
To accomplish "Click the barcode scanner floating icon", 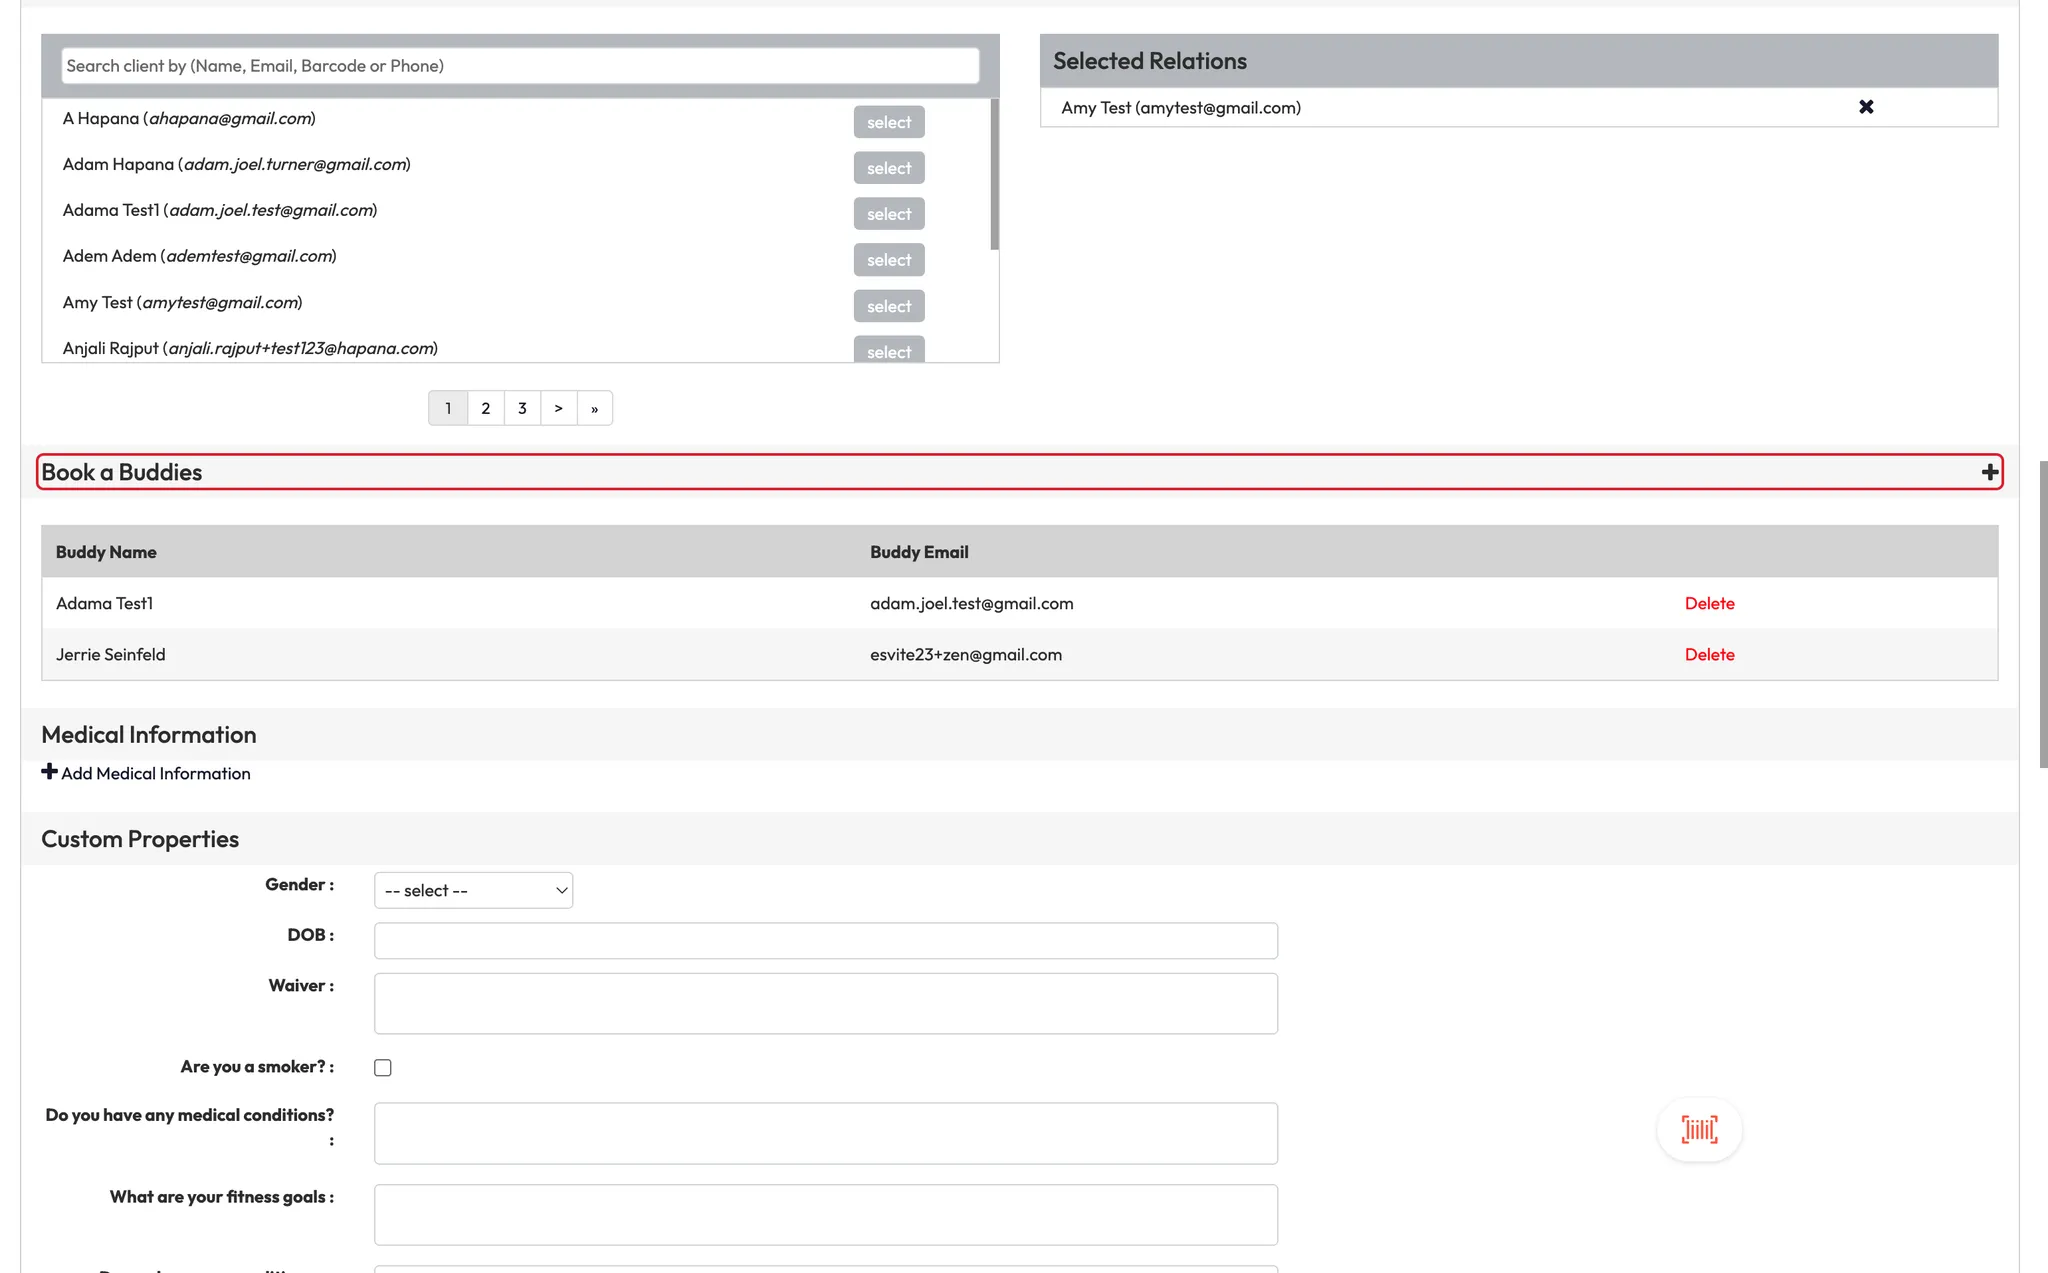I will coord(1699,1130).
